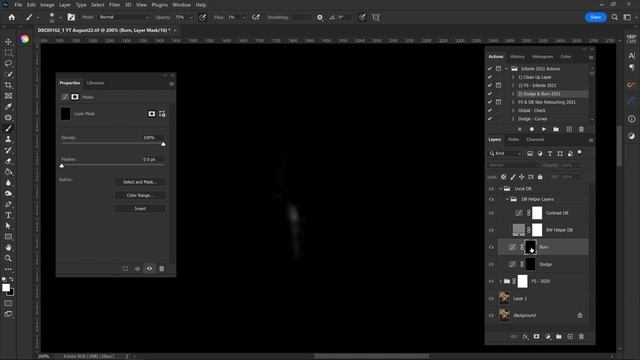Image resolution: width=640 pixels, height=360 pixels.
Task: Open the layer Kind filter dropdown
Action: click(x=506, y=153)
